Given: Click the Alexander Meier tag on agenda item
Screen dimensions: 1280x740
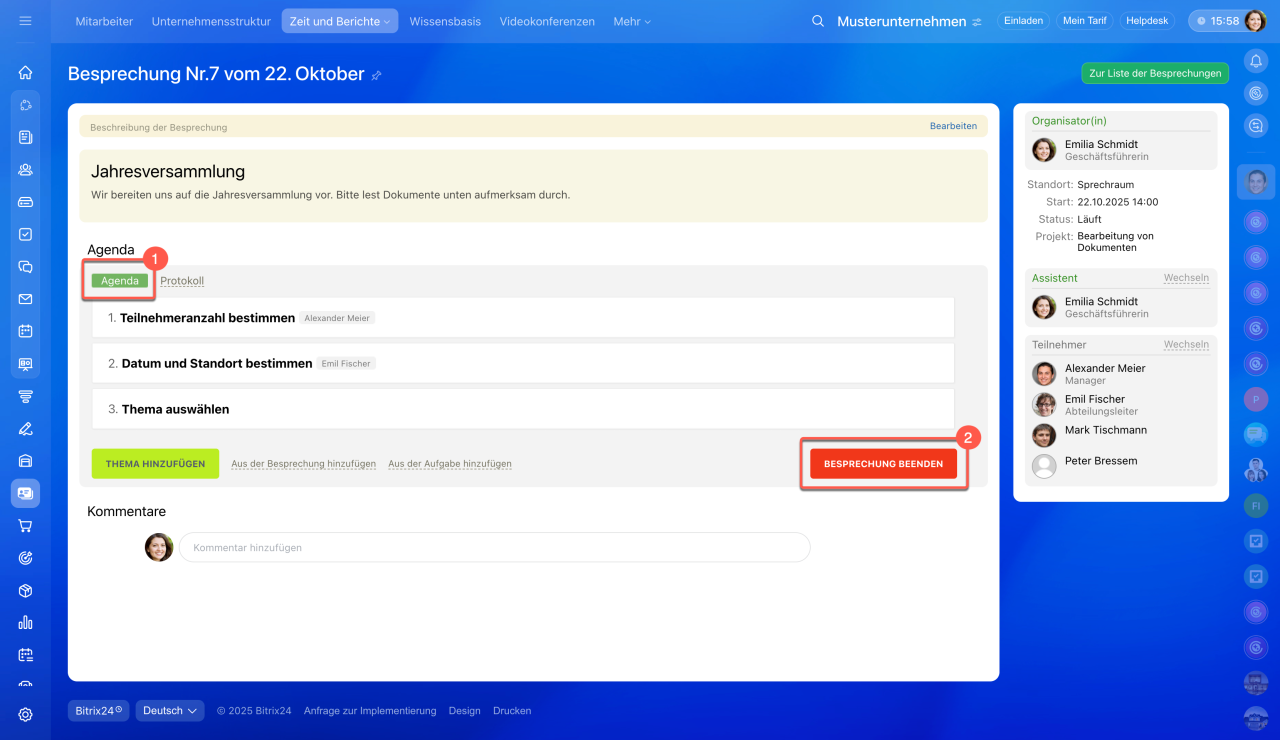Looking at the screenshot, I should (x=337, y=318).
